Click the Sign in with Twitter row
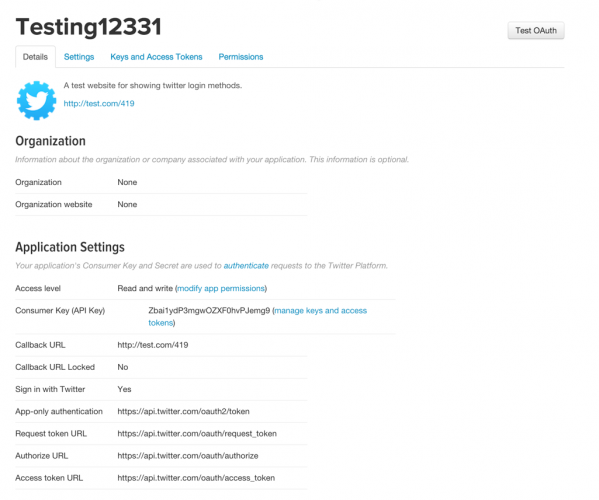Screen dimensions: 599x500 [x=161, y=389]
